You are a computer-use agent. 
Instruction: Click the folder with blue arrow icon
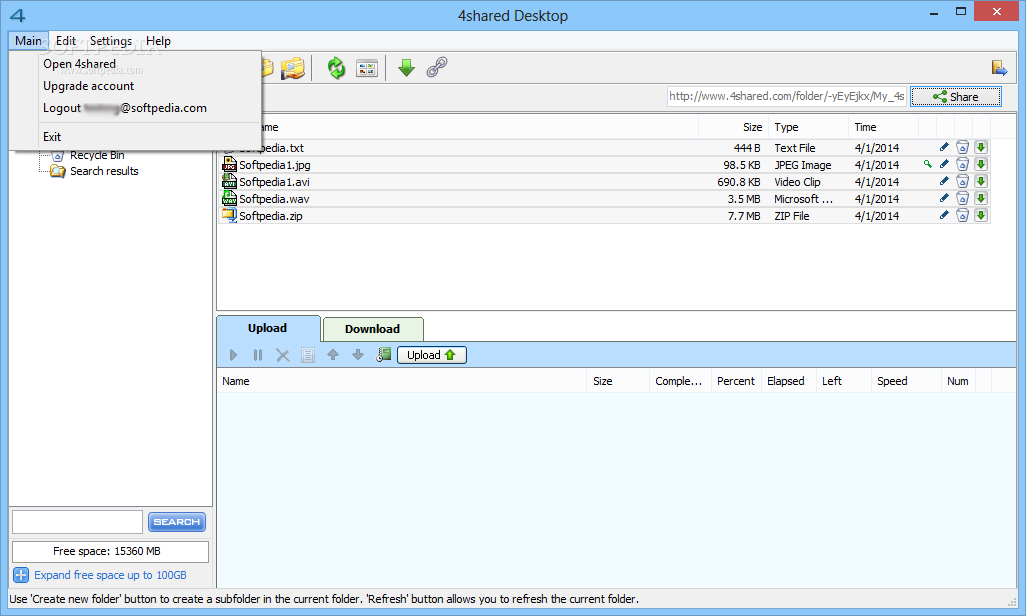click(999, 67)
